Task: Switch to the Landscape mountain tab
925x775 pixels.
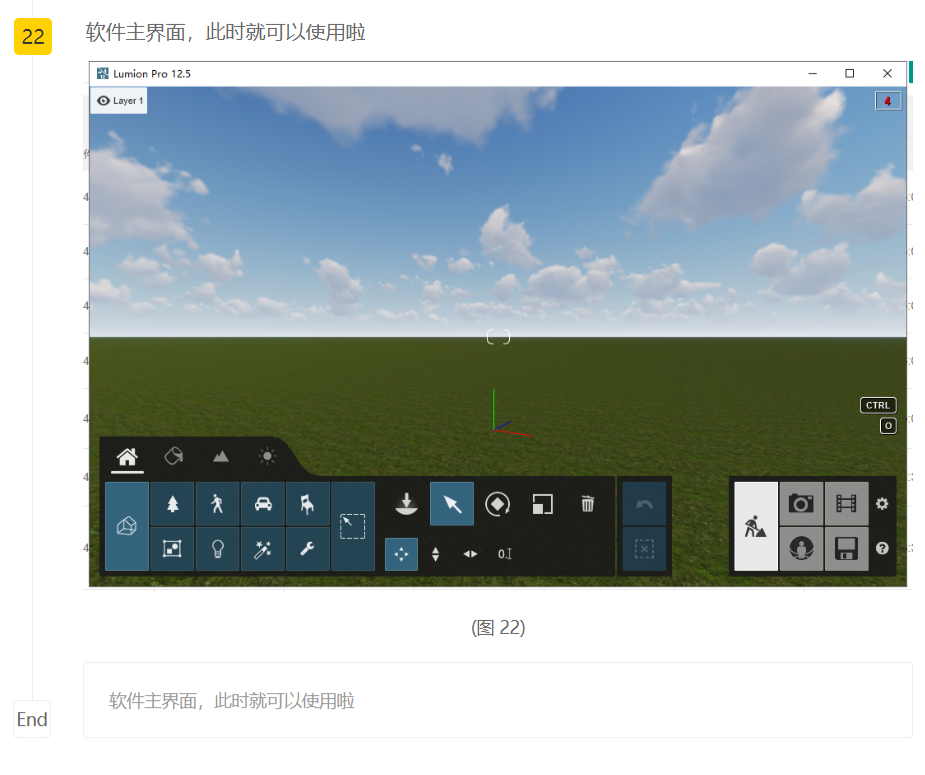Action: (x=220, y=456)
